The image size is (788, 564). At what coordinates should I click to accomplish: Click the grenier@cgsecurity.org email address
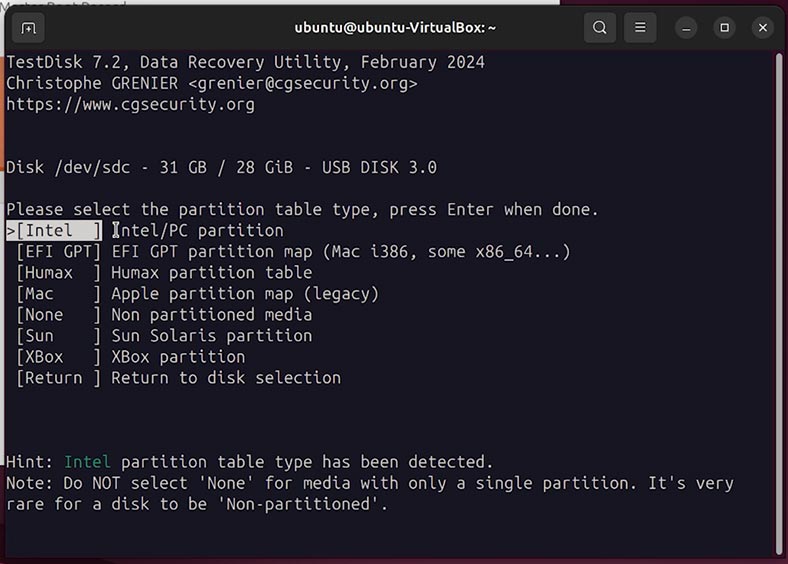point(303,83)
